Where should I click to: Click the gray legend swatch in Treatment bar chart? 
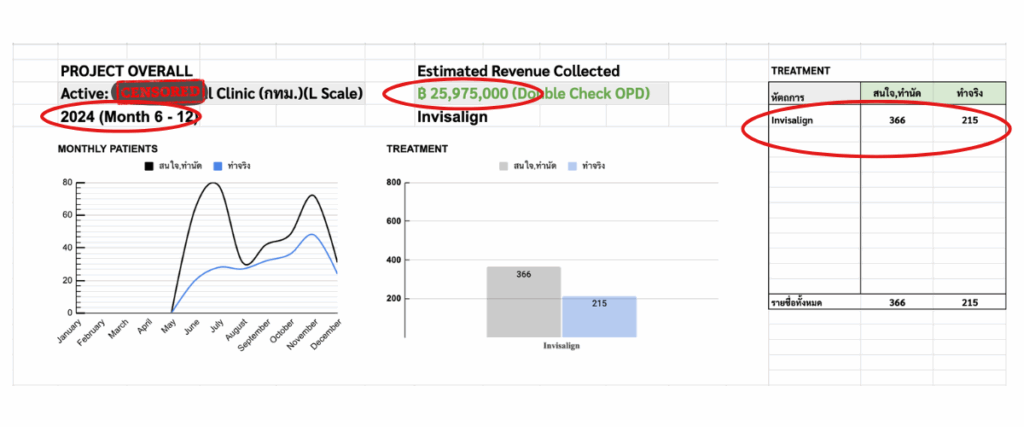(503, 166)
